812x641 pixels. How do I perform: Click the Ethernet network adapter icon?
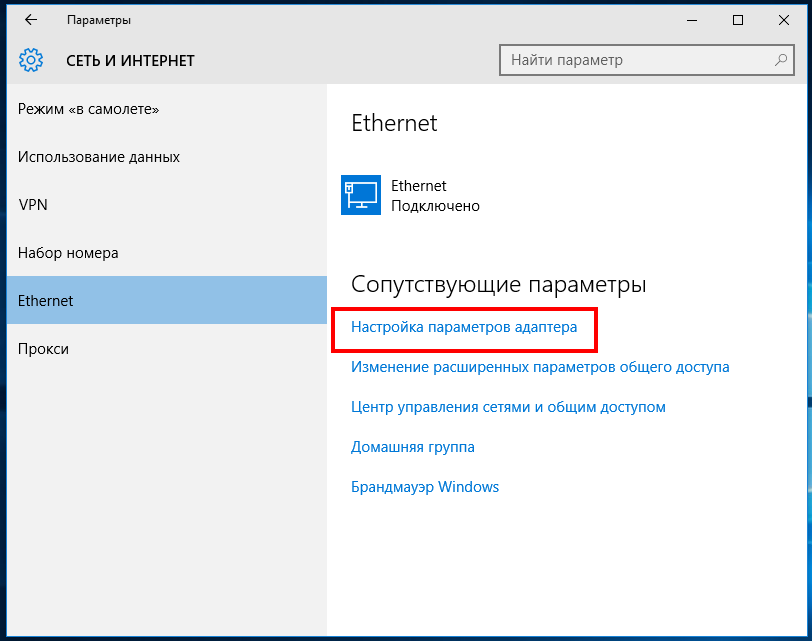(361, 195)
